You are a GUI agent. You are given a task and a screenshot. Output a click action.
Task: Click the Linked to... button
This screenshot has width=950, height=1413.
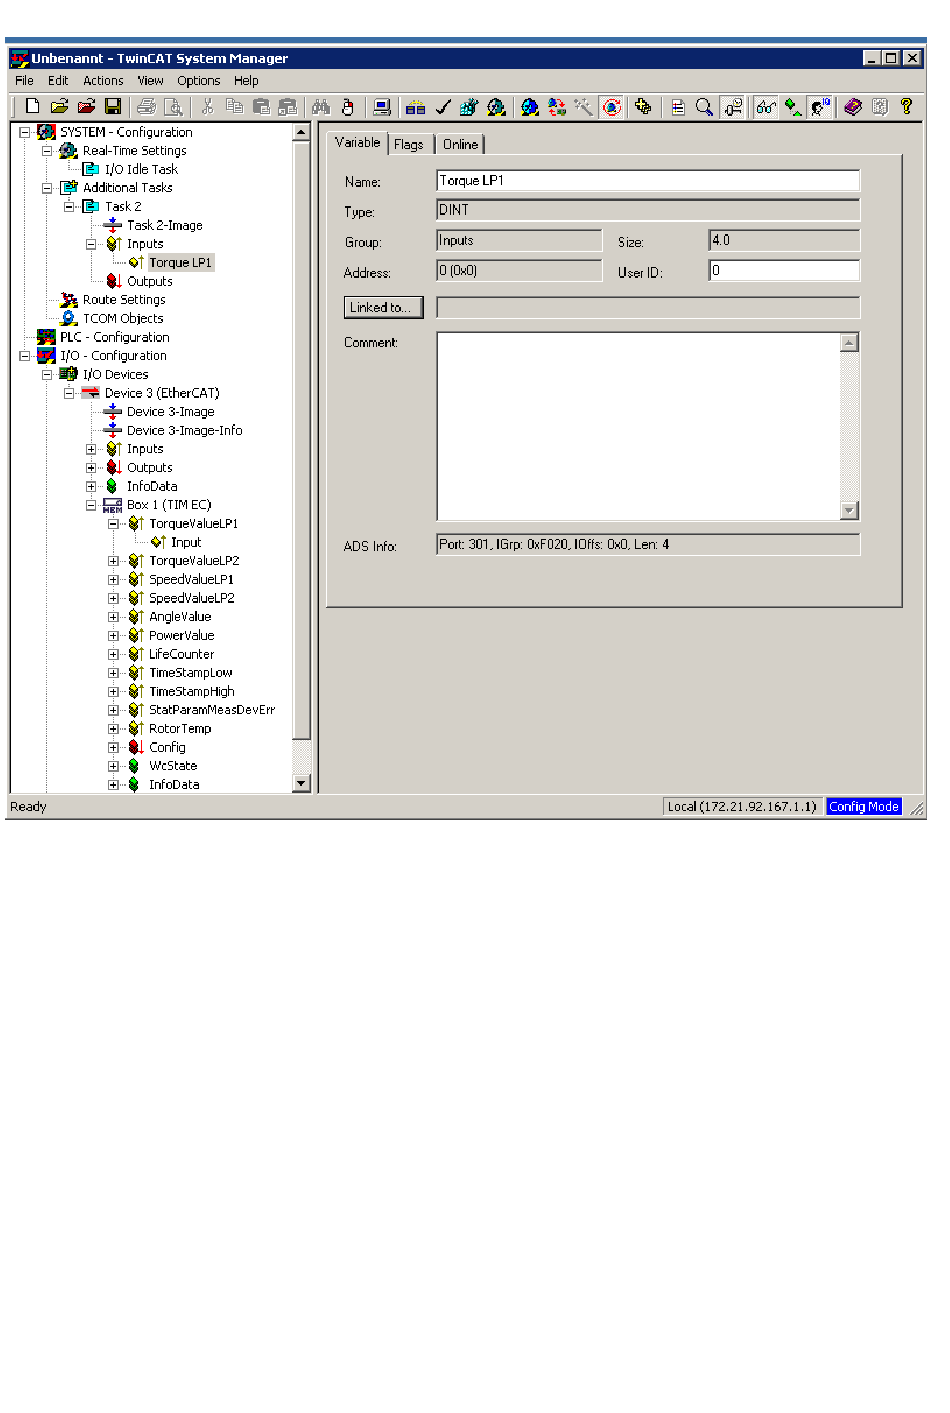click(x=384, y=307)
